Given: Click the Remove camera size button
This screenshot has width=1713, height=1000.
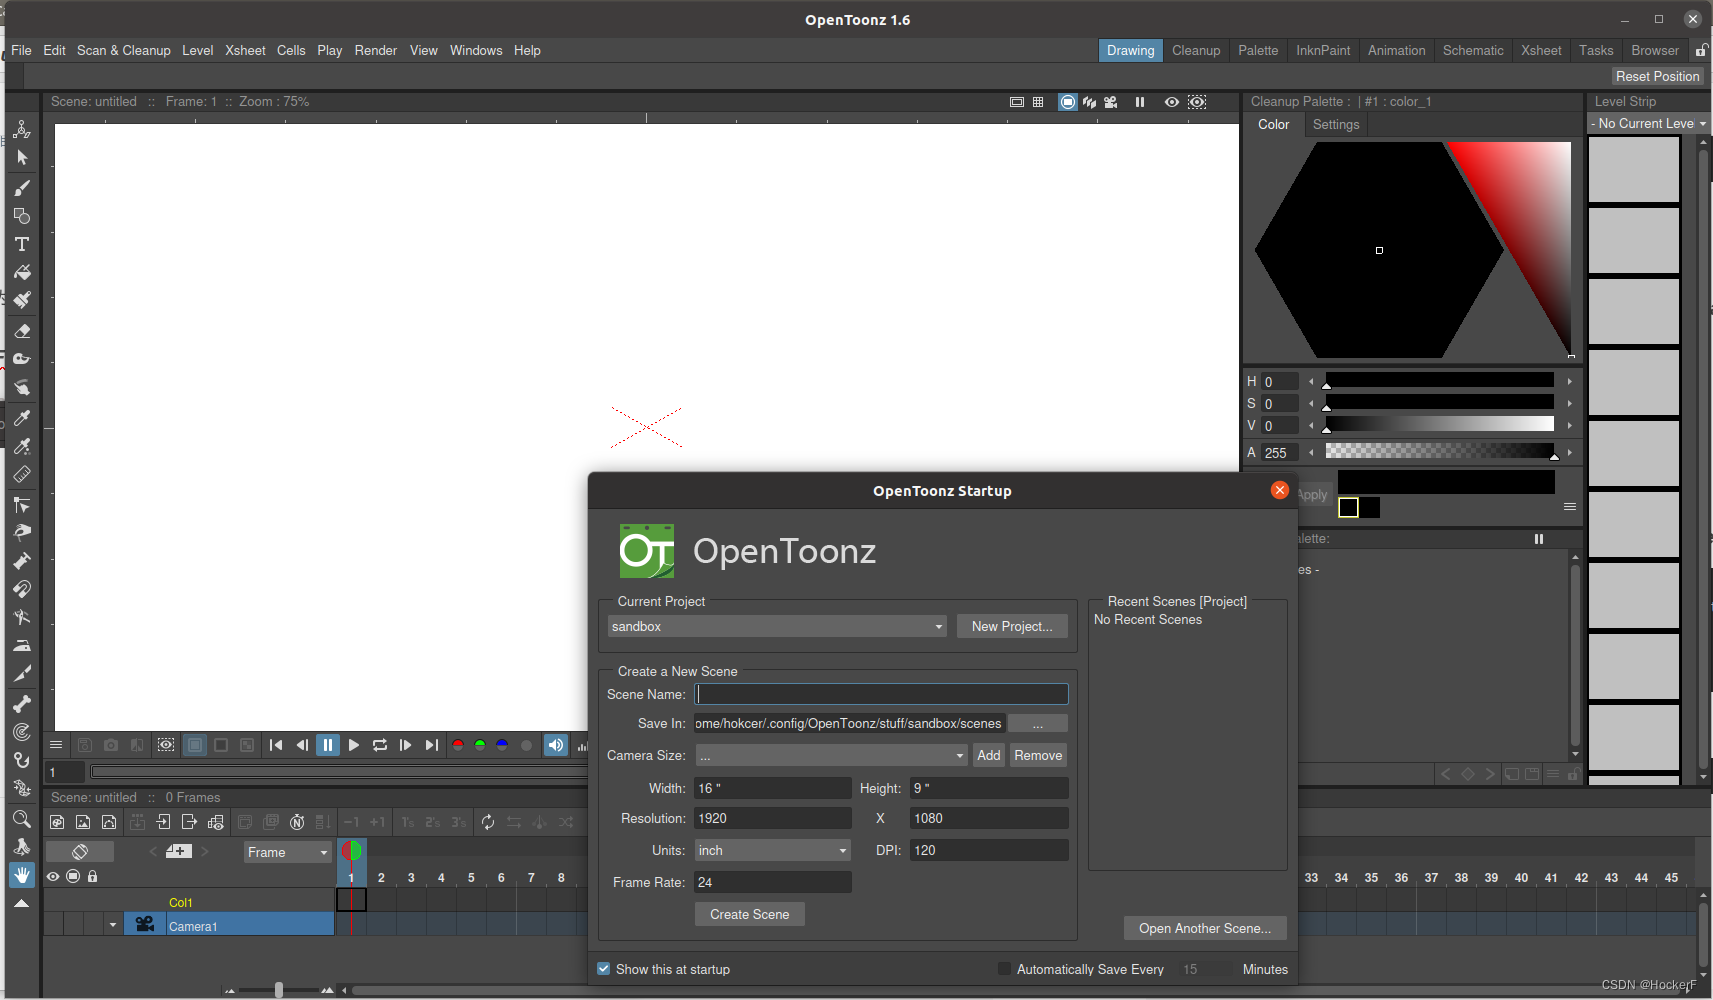Looking at the screenshot, I should [1038, 755].
